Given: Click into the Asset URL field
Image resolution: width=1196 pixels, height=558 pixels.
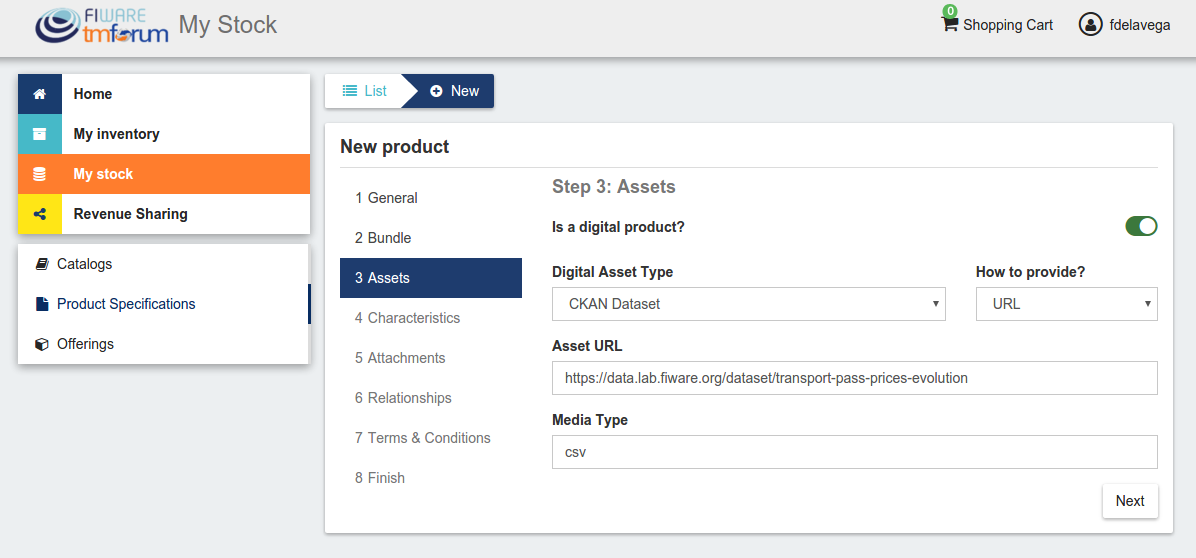Looking at the screenshot, I should point(854,378).
